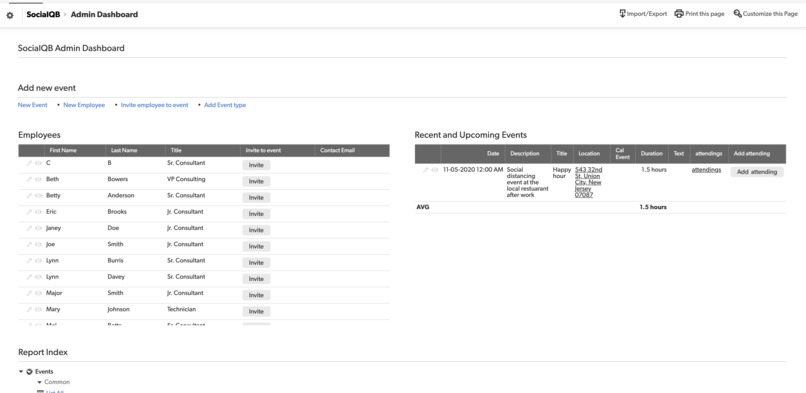The height and width of the screenshot is (393, 806).
Task: Edit employee Lynn Davey with pencil icon
Action: pyautogui.click(x=29, y=277)
